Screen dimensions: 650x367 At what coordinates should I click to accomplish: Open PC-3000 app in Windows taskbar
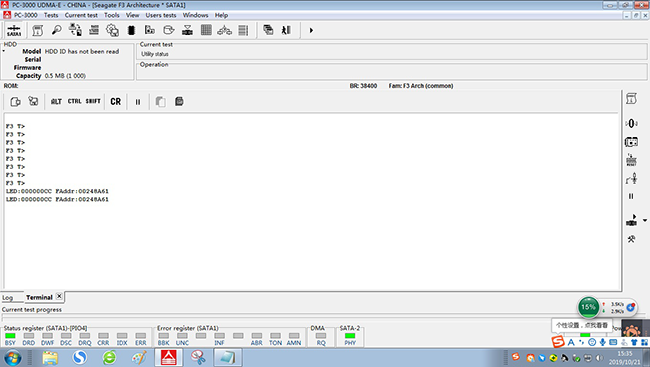point(168,357)
